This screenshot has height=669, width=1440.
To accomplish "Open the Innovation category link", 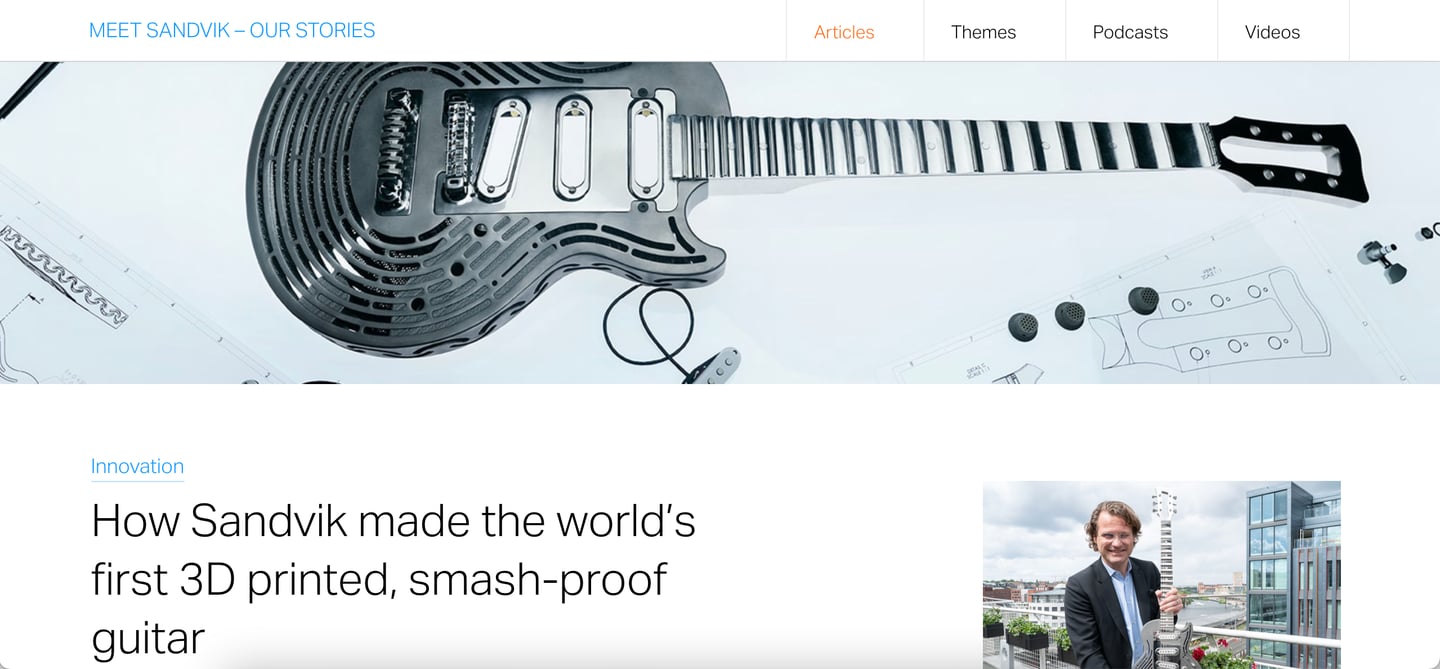I will tap(137, 466).
